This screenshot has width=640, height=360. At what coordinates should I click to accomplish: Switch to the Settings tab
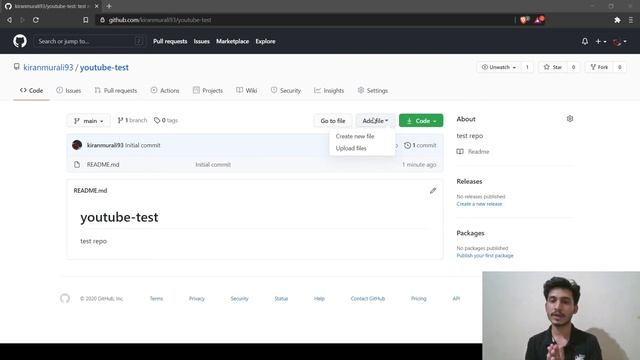pyautogui.click(x=373, y=90)
